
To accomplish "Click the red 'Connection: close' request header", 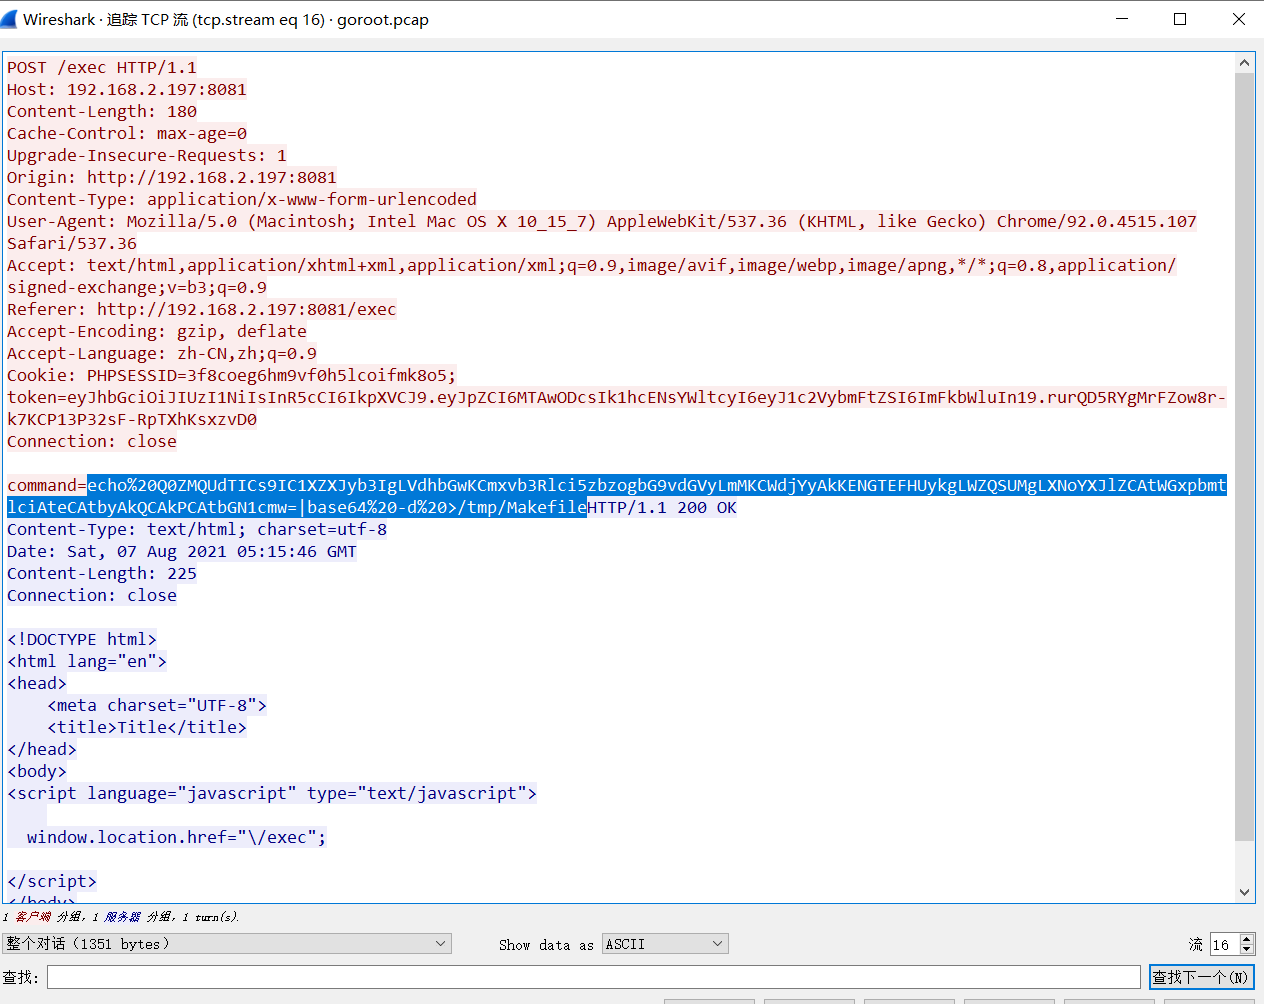I will [x=92, y=441].
